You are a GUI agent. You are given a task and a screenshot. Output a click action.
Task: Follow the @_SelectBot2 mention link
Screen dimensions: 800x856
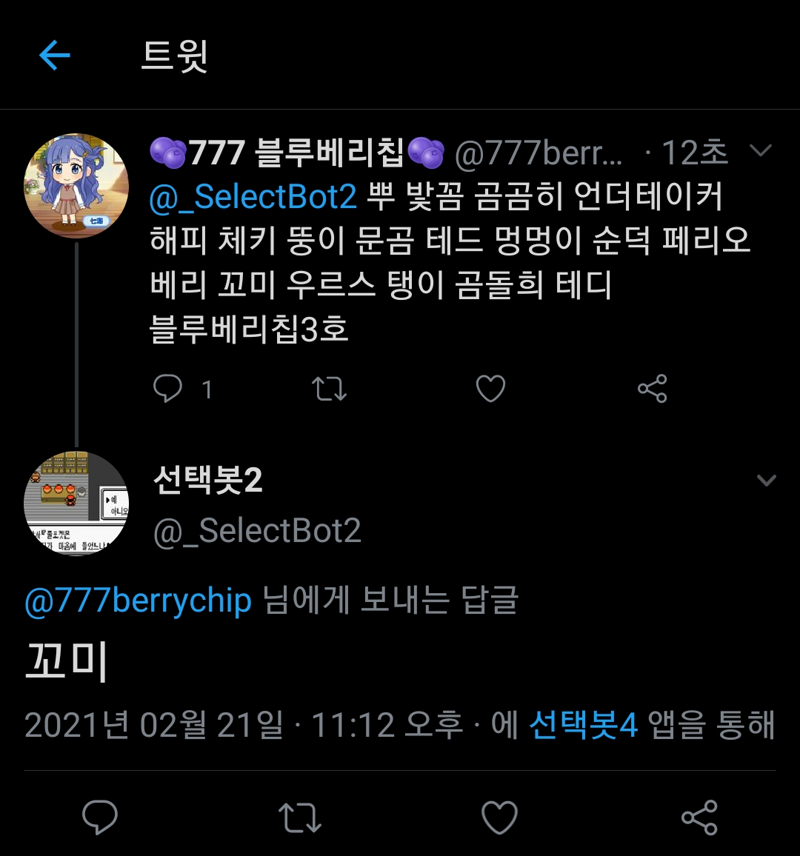click(x=252, y=196)
